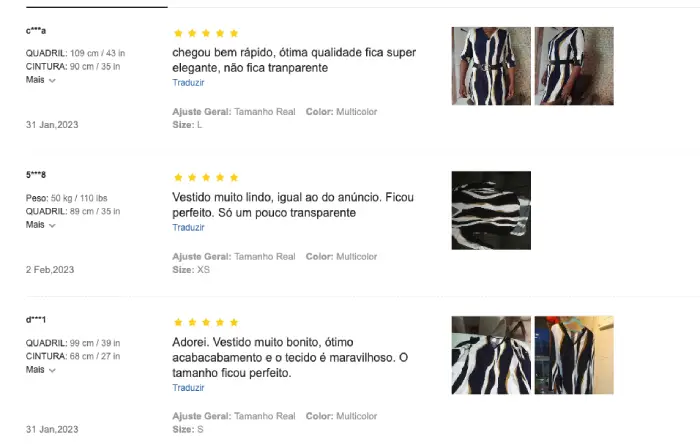Screen dimensions: 700x445
Task: Translate the "Vestido muito lindo" review
Action: click(x=188, y=227)
